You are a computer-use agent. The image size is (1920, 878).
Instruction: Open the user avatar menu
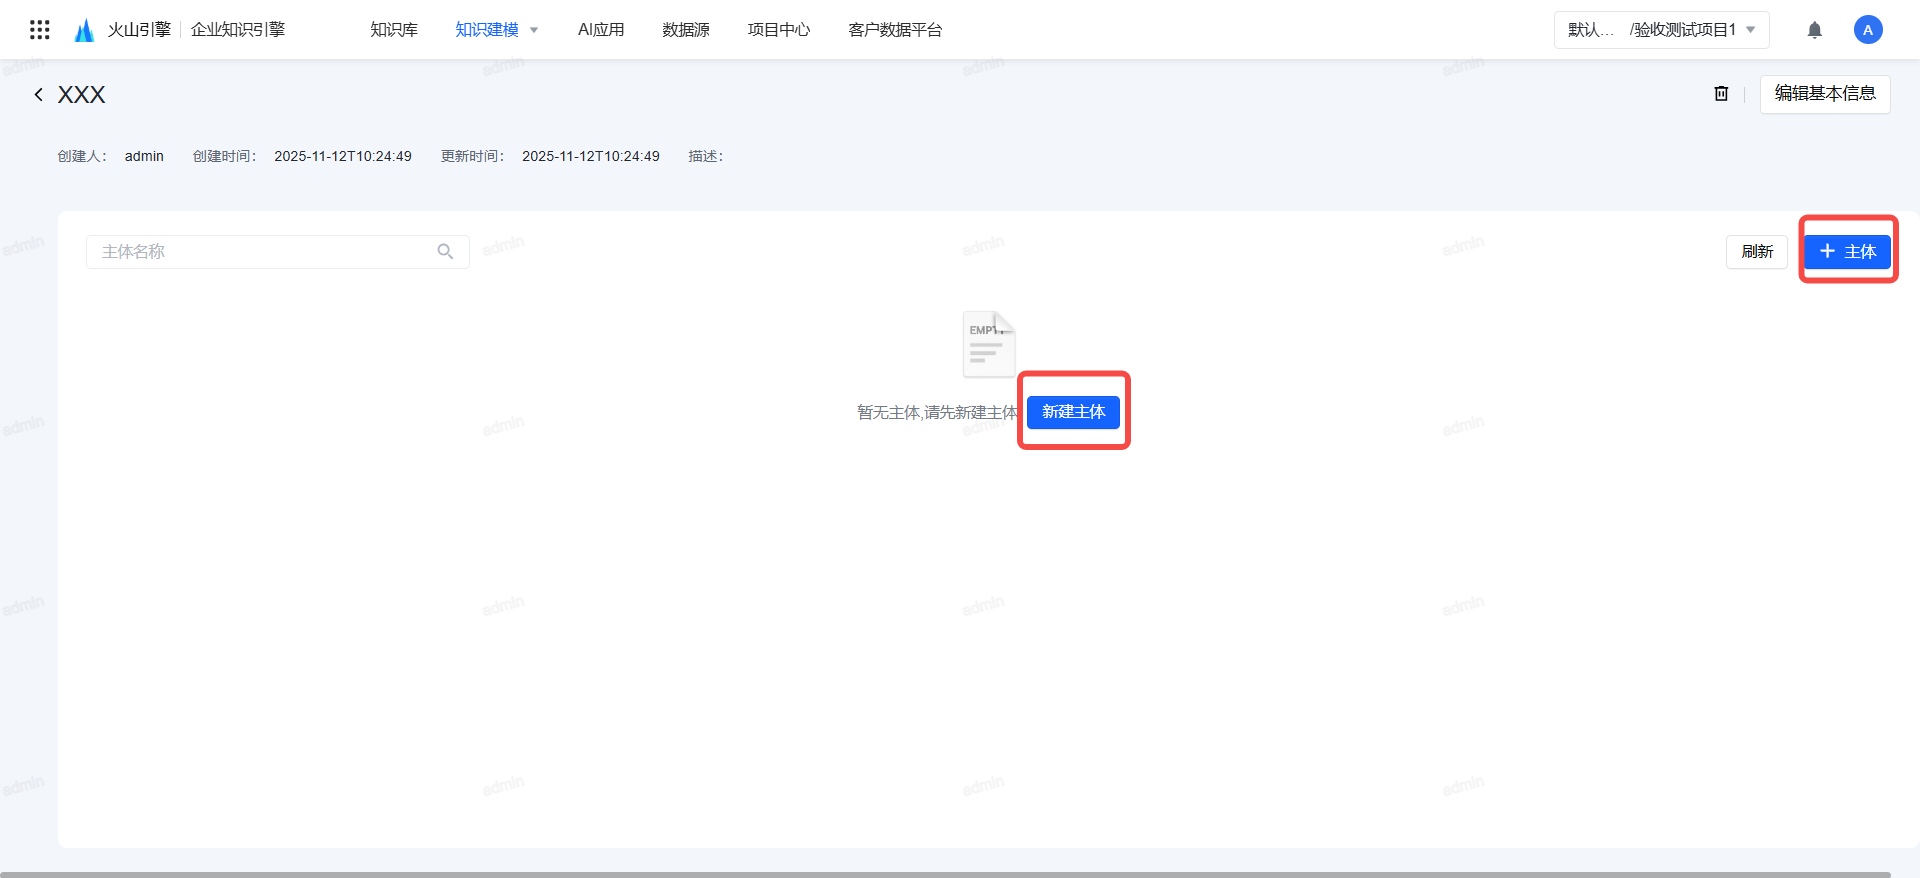tap(1868, 30)
